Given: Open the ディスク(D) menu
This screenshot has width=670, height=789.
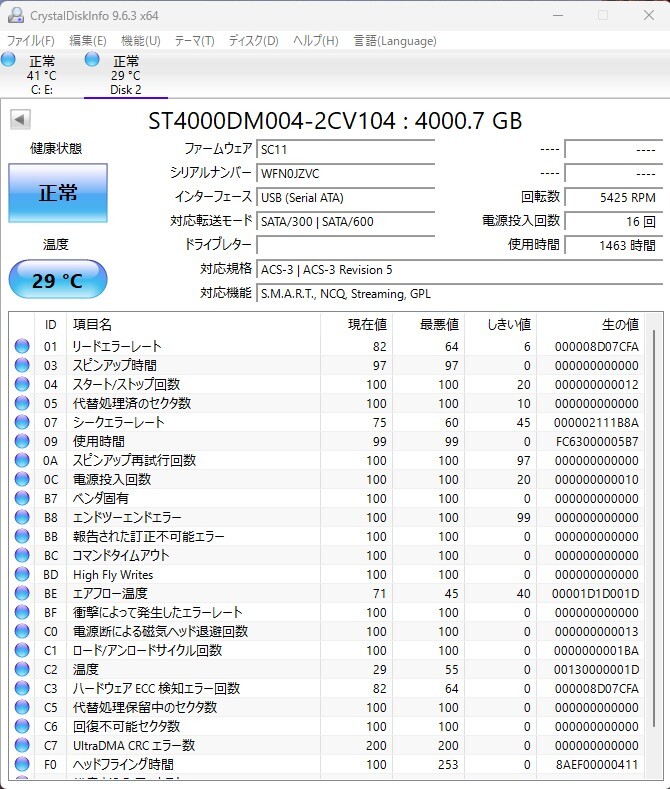Looking at the screenshot, I should click(254, 41).
